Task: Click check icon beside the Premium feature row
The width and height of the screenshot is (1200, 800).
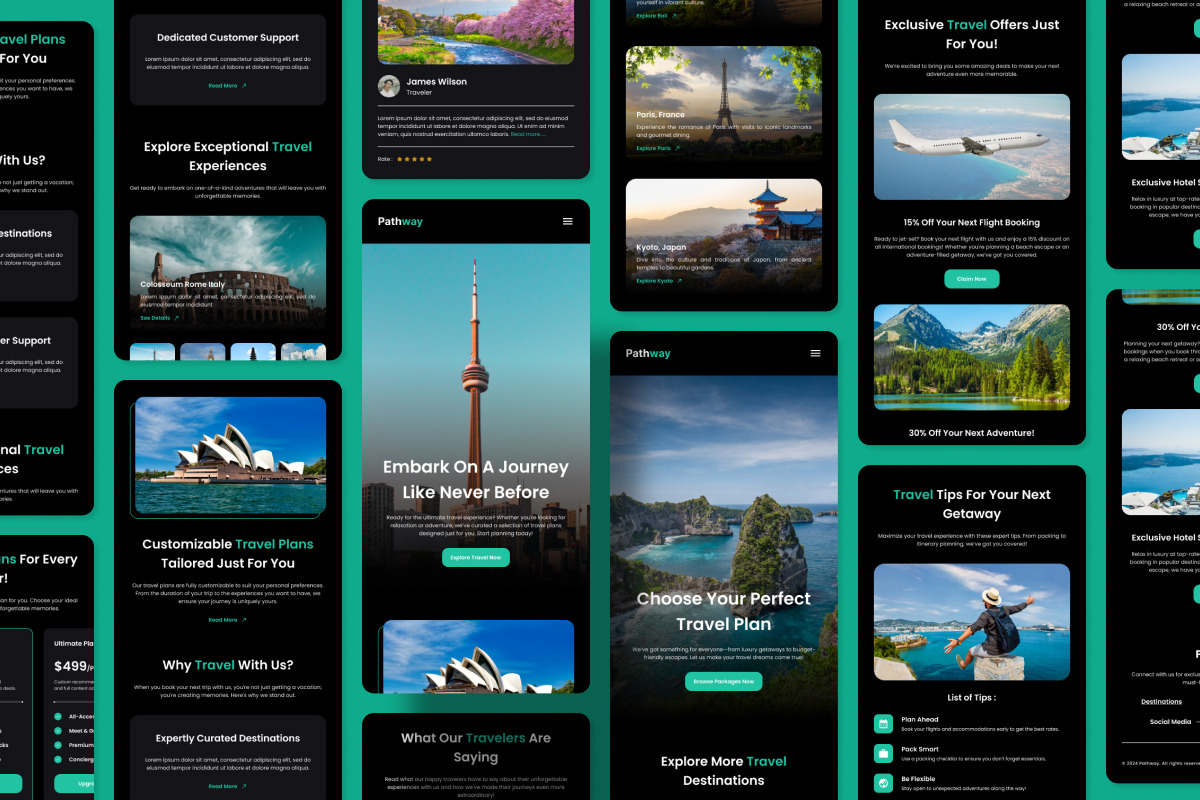Action: tap(59, 745)
